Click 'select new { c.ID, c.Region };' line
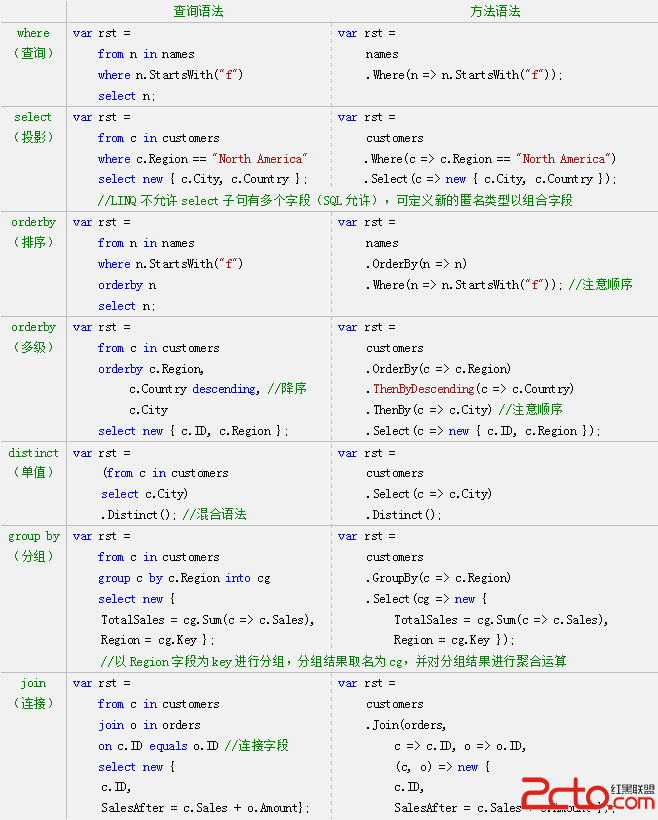Screen dimensions: 658x820 pos(193,431)
